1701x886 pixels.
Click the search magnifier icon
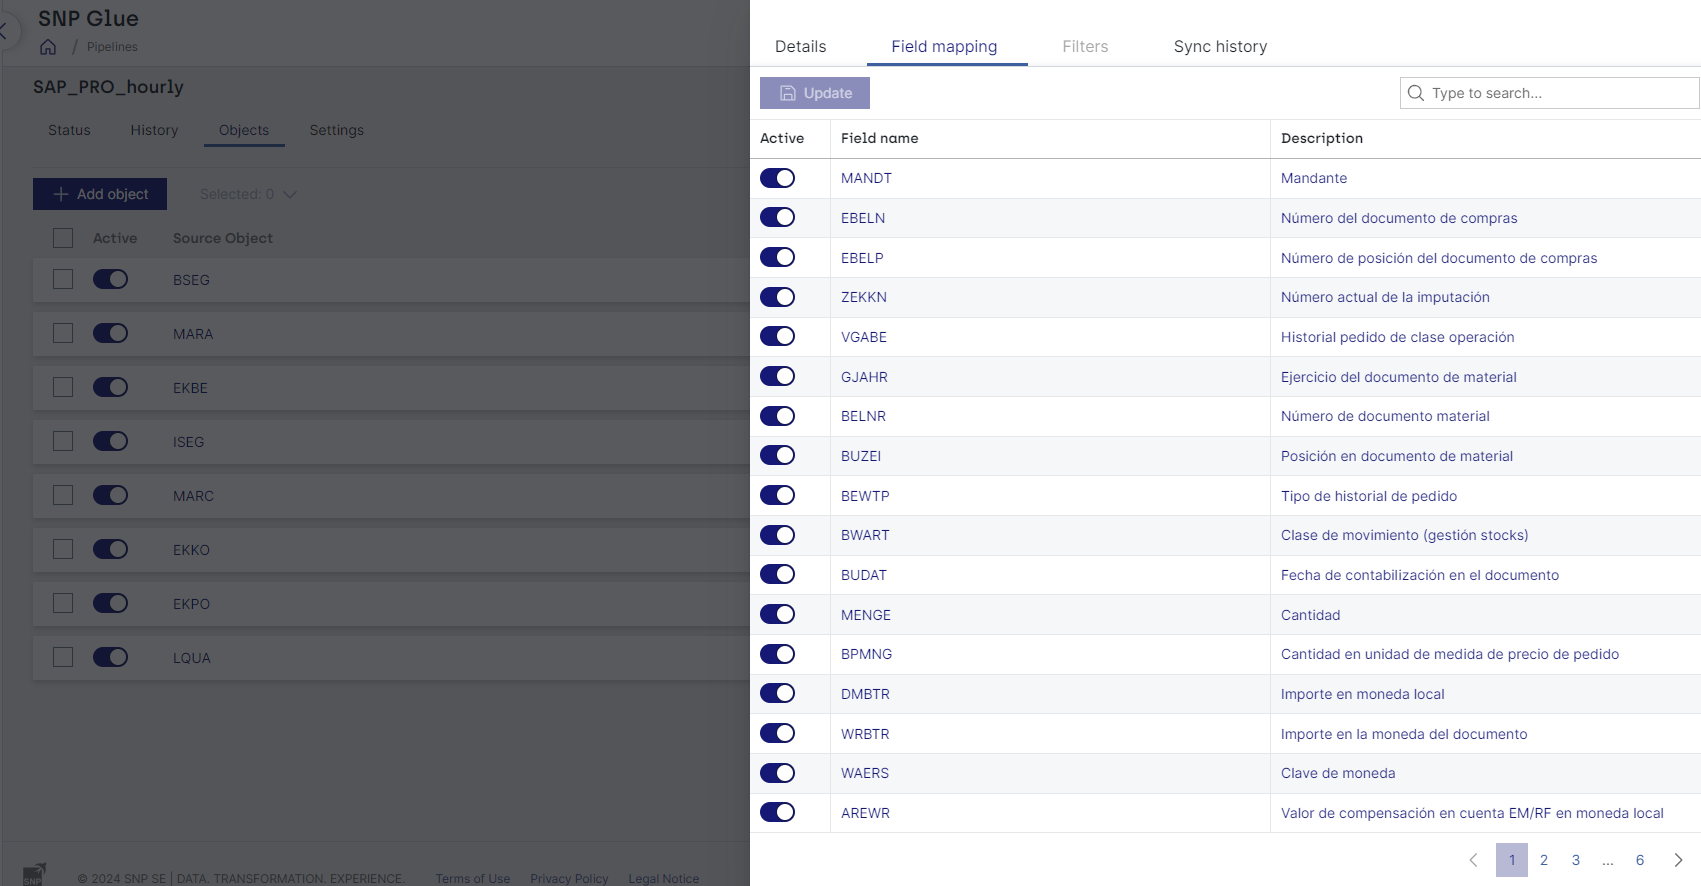pos(1416,93)
